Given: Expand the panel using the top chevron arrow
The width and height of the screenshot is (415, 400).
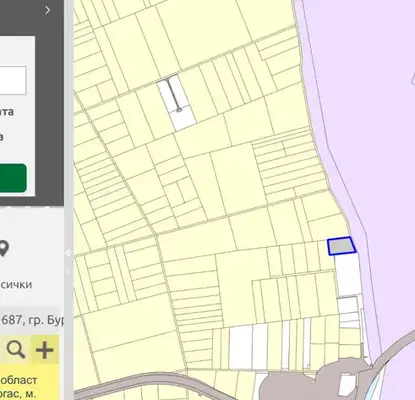Looking at the screenshot, I should 48,10.
